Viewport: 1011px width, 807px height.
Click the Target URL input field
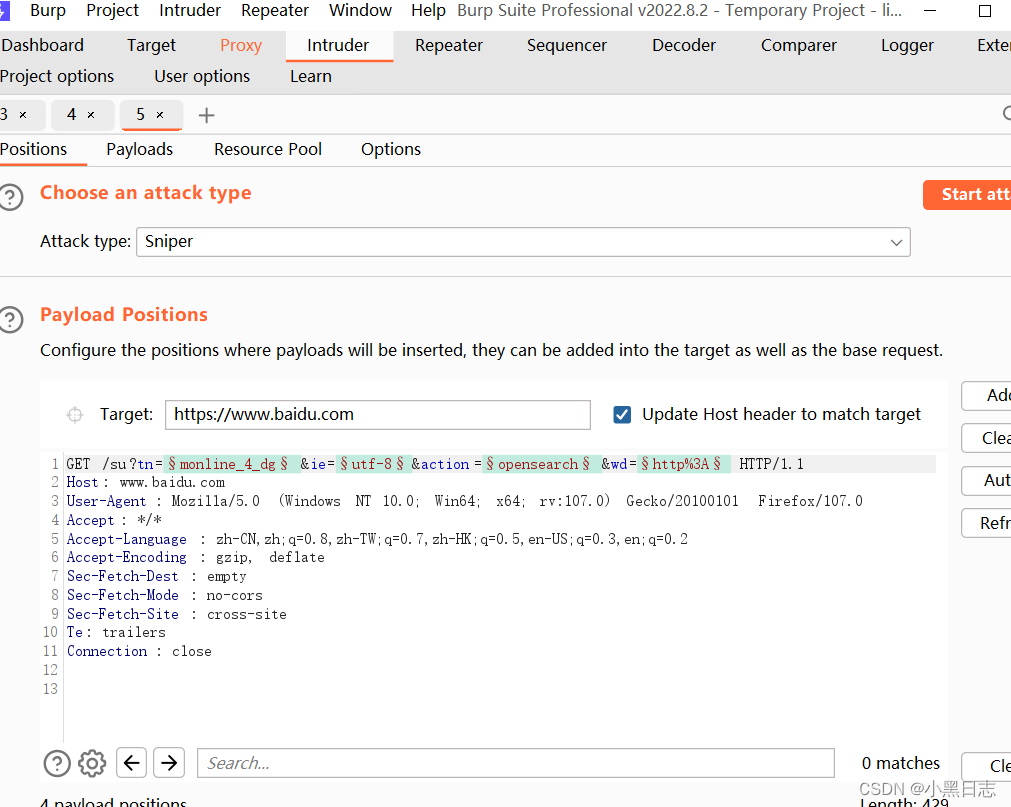click(x=378, y=414)
